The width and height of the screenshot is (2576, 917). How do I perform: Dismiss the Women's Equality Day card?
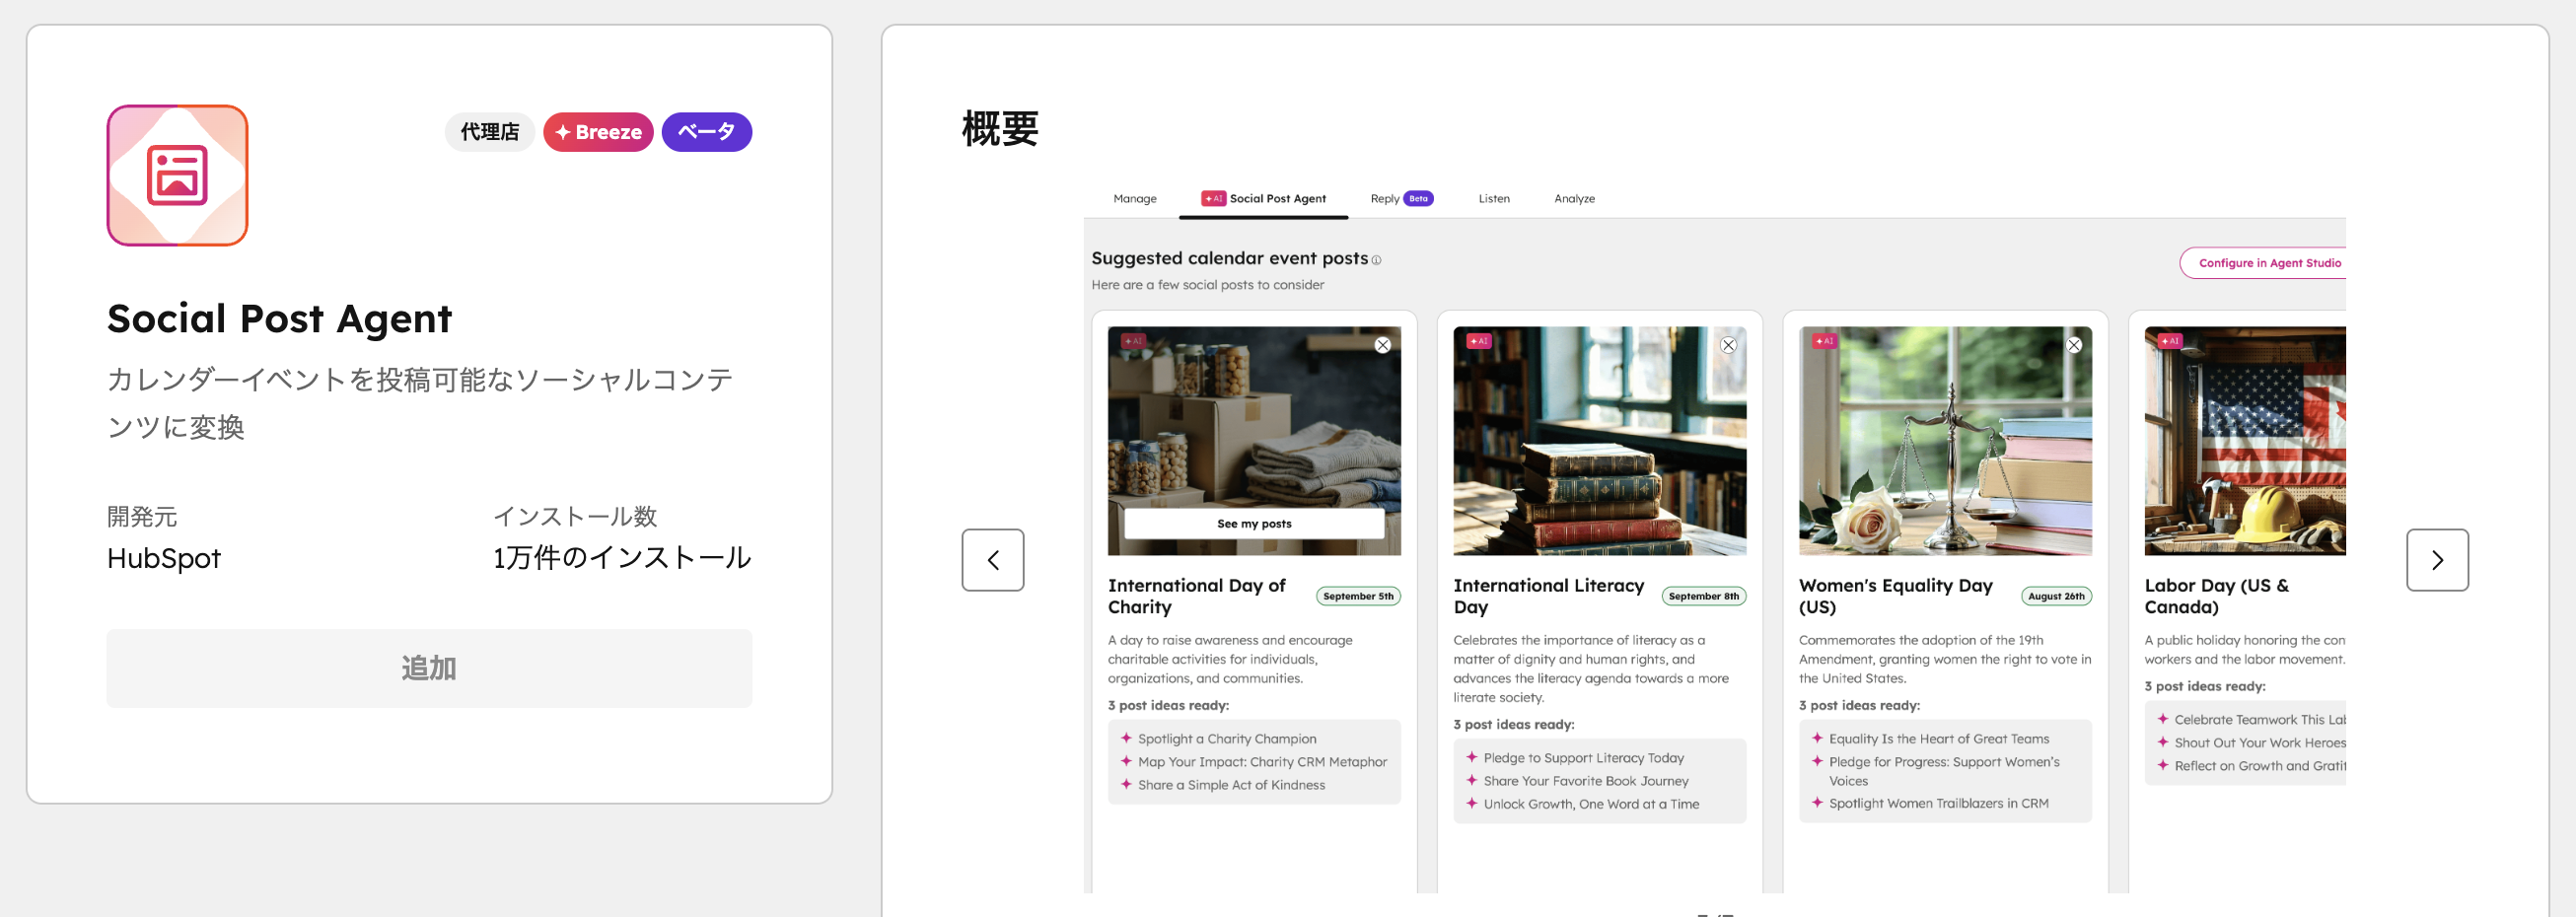[x=2073, y=345]
